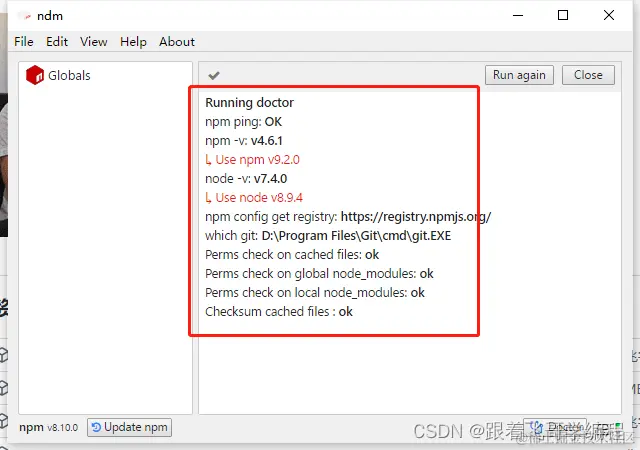Click the red Globals package icon
The image size is (640, 450).
click(x=35, y=75)
